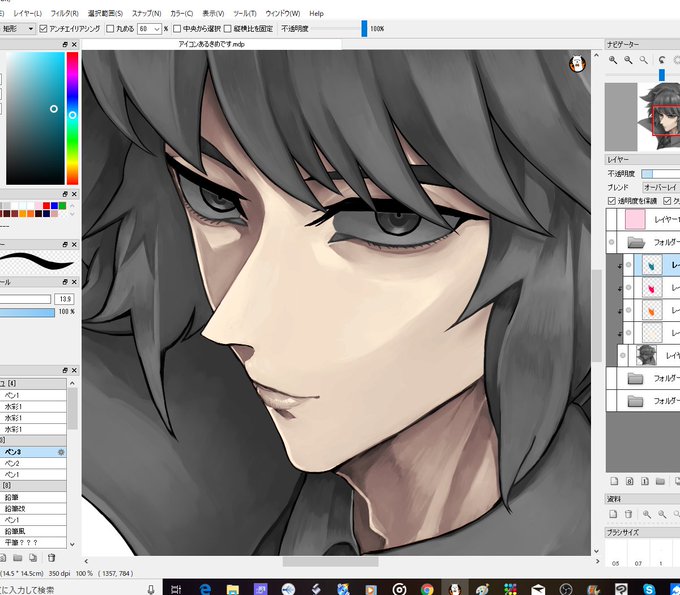Enable the 丸める checkbox

click(110, 29)
